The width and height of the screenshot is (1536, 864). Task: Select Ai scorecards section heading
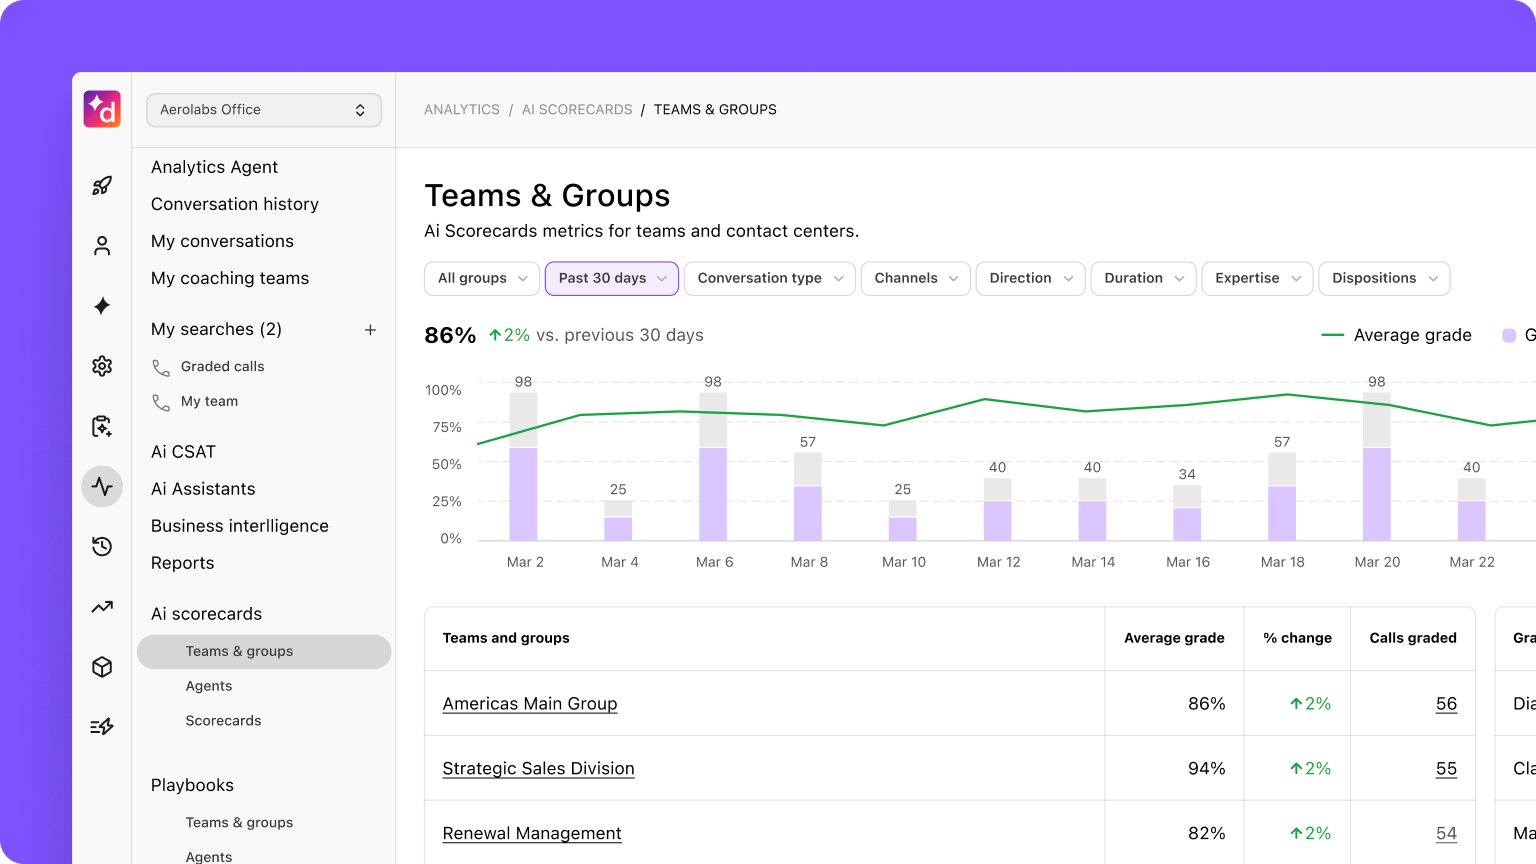click(x=206, y=614)
